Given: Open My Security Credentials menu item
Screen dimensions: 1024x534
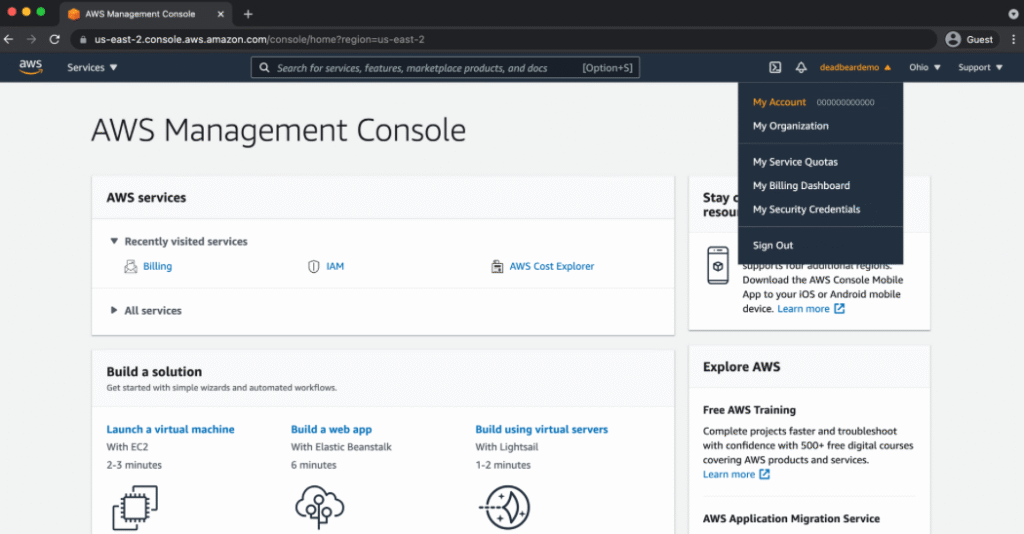Looking at the screenshot, I should [x=806, y=209].
